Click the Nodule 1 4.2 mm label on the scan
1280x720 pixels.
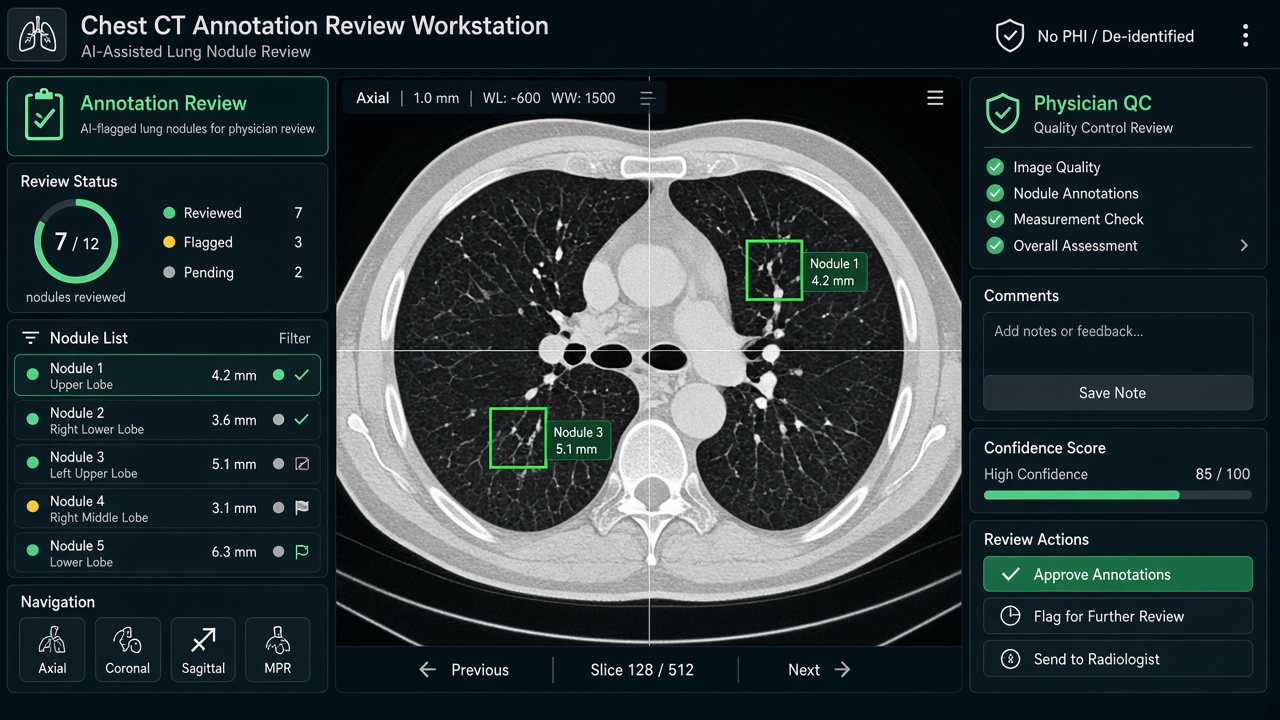[x=834, y=272]
